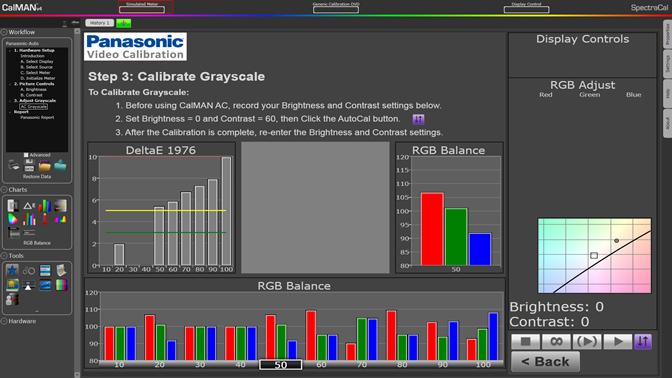Image resolution: width=672 pixels, height=378 pixels.
Task: Select C. Select Meter step
Action: [x=35, y=72]
